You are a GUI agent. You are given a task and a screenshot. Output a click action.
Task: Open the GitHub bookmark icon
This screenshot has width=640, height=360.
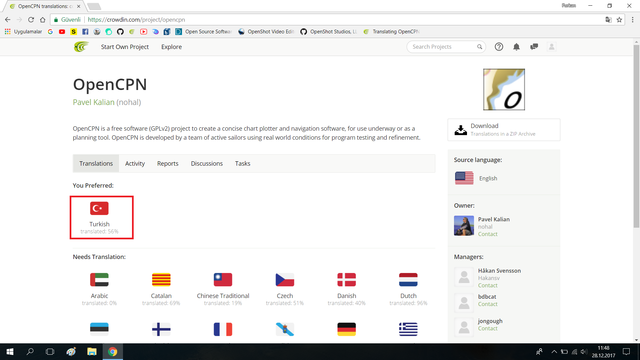(120, 31)
